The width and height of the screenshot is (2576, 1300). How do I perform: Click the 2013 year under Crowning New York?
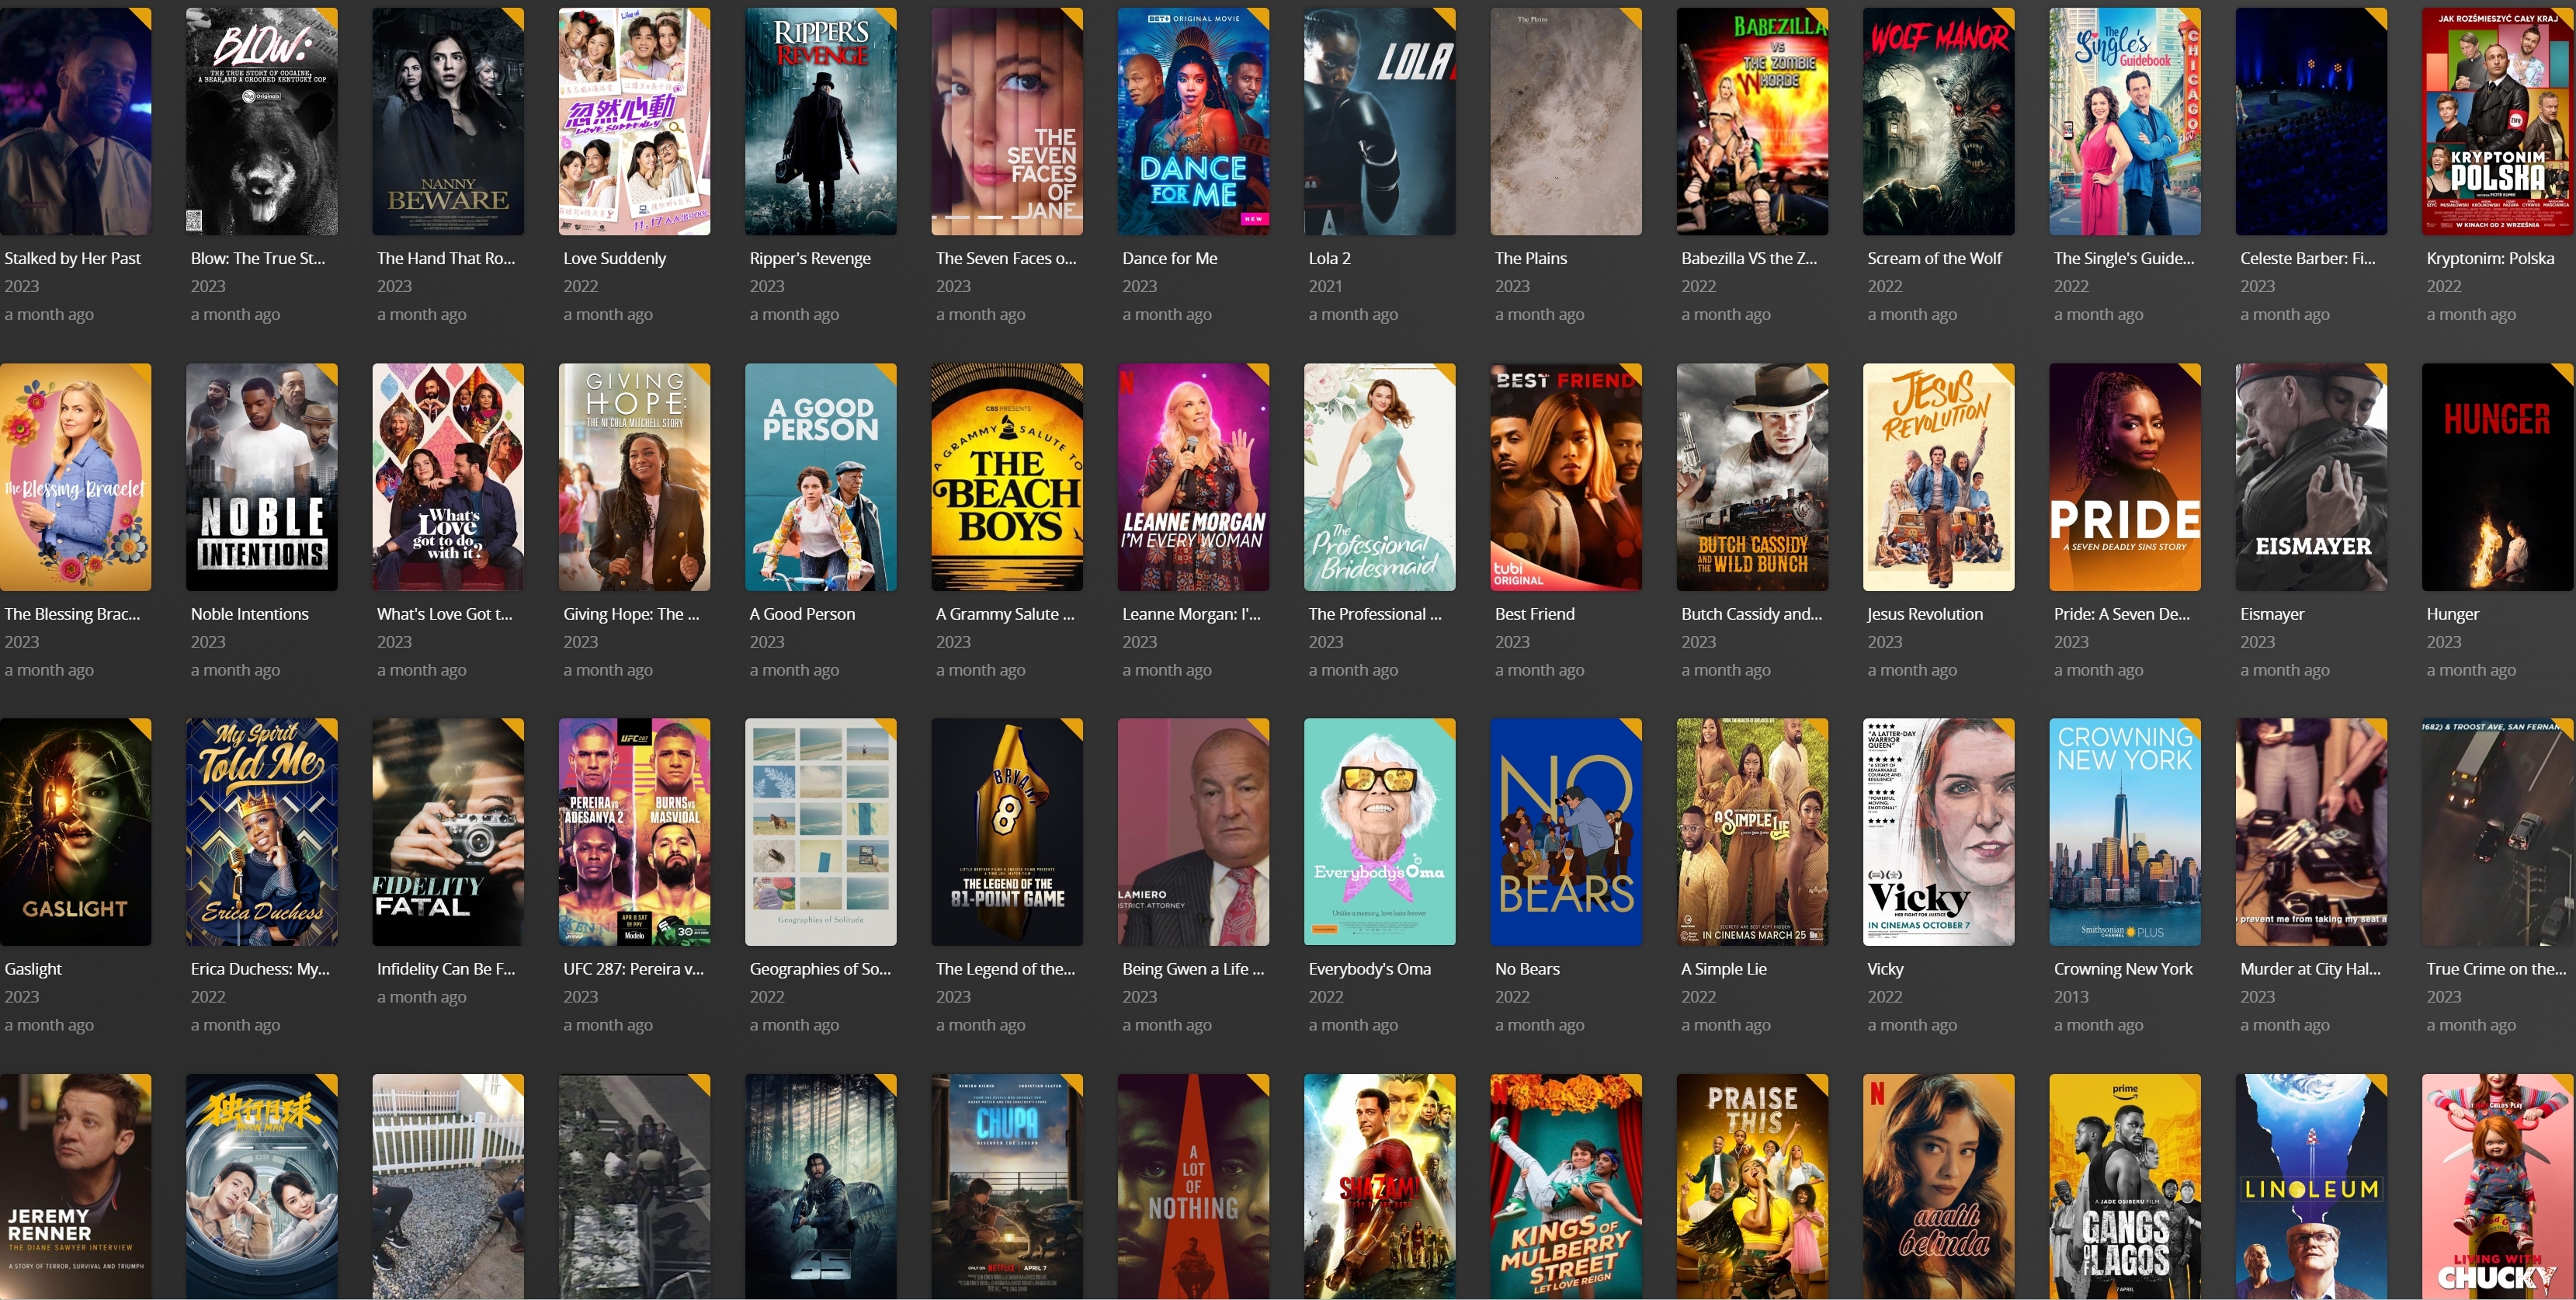pos(2071,997)
